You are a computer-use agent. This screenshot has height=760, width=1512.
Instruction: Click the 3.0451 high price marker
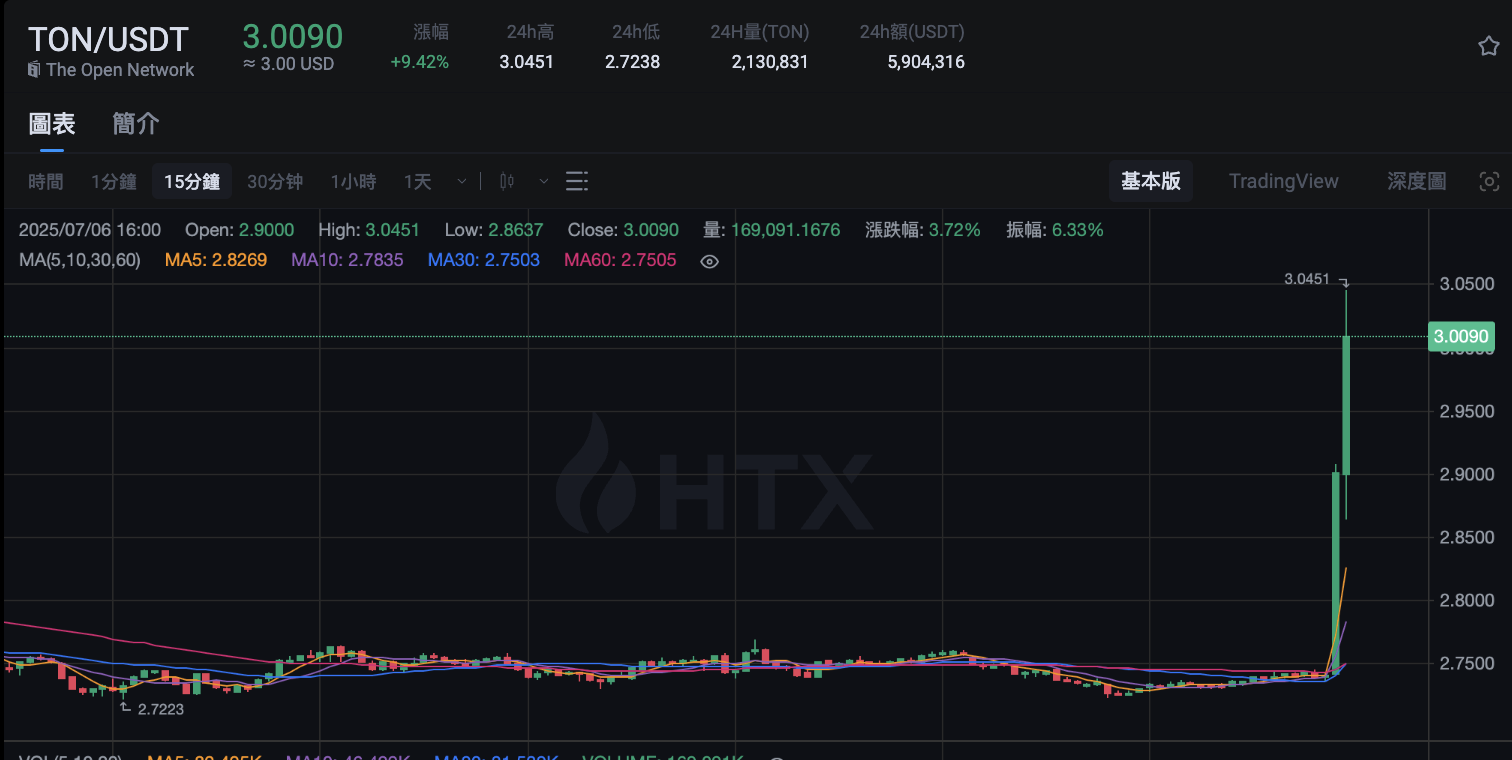pyautogui.click(x=1307, y=280)
